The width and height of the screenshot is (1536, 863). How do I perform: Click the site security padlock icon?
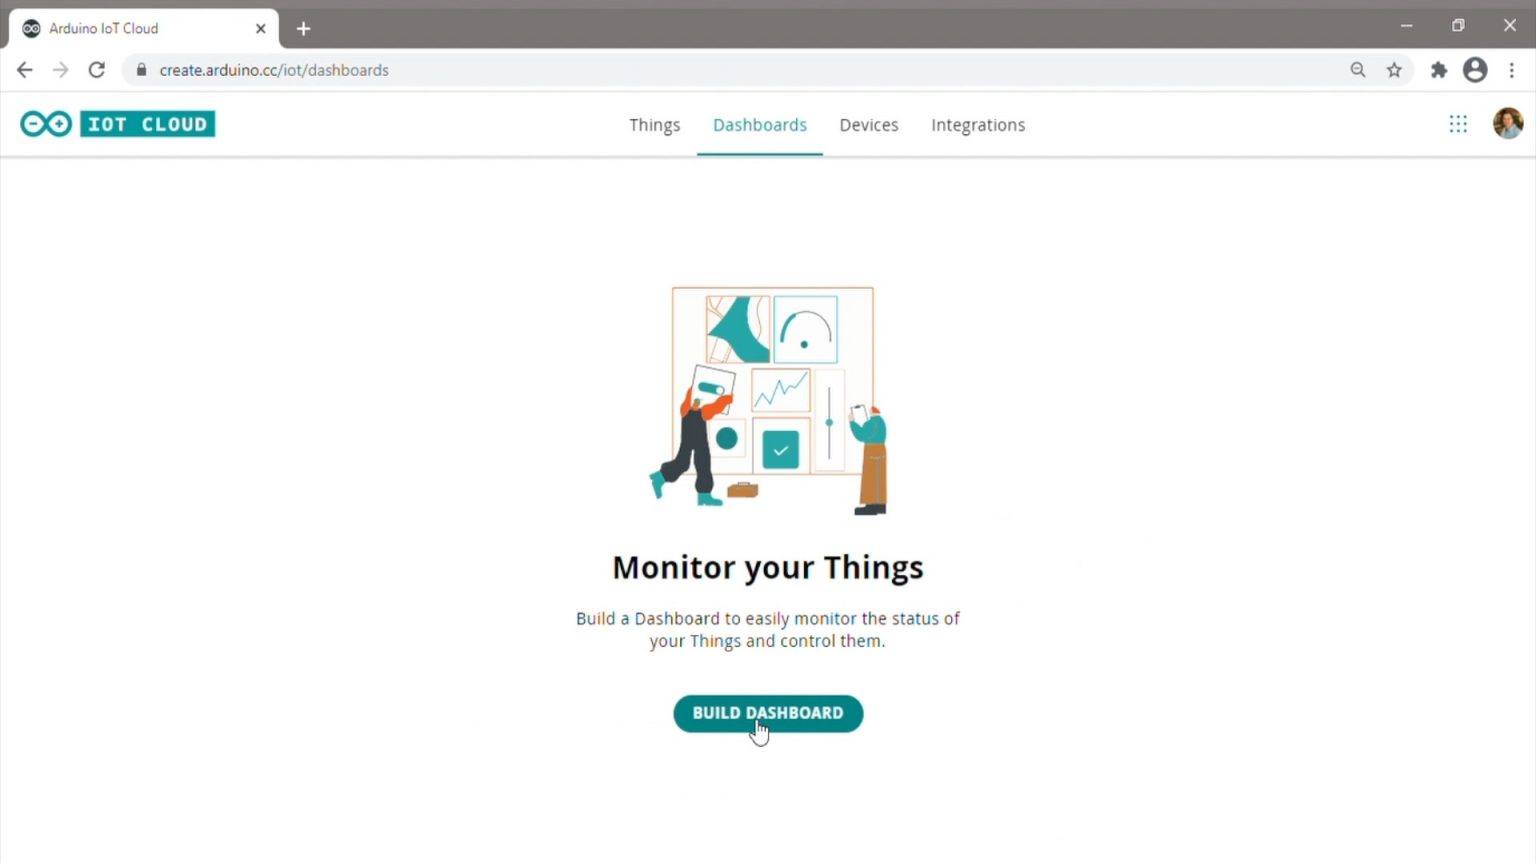[141, 70]
